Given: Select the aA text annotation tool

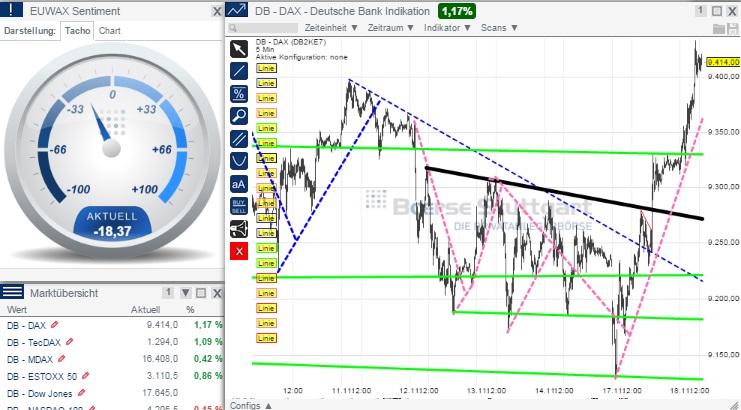Looking at the screenshot, I should (239, 184).
